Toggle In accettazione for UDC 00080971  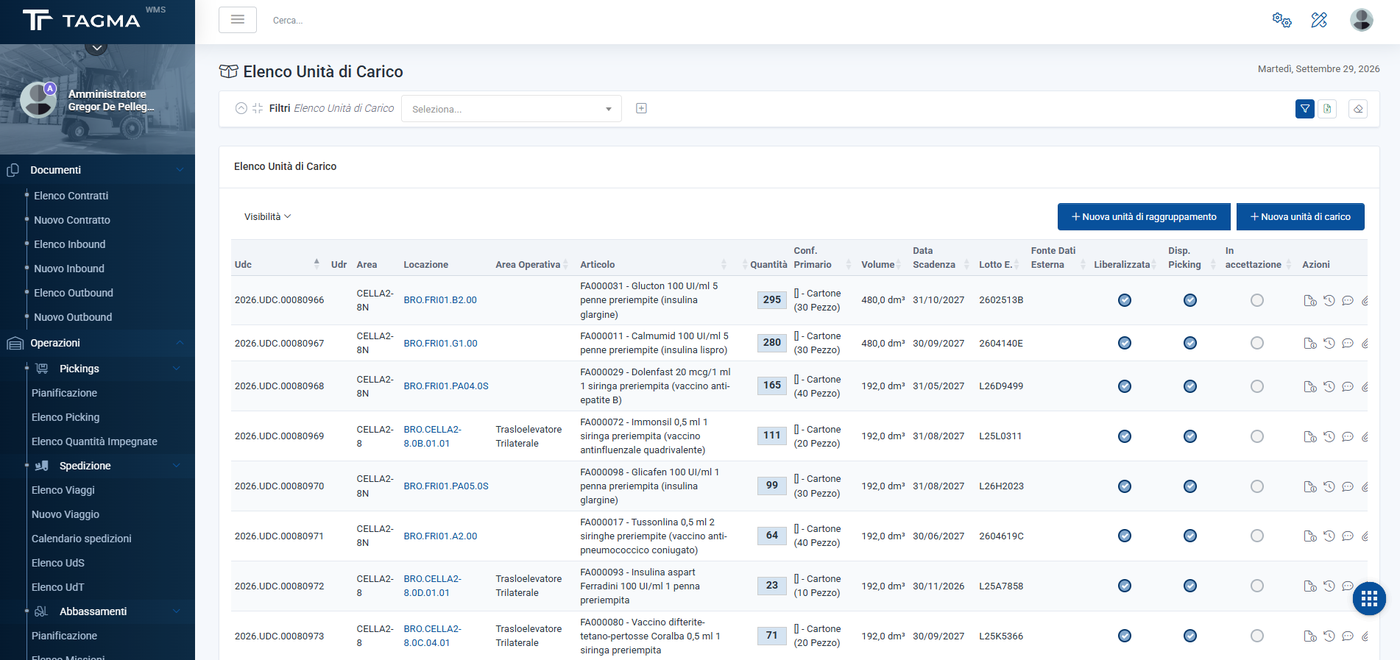click(x=1257, y=536)
